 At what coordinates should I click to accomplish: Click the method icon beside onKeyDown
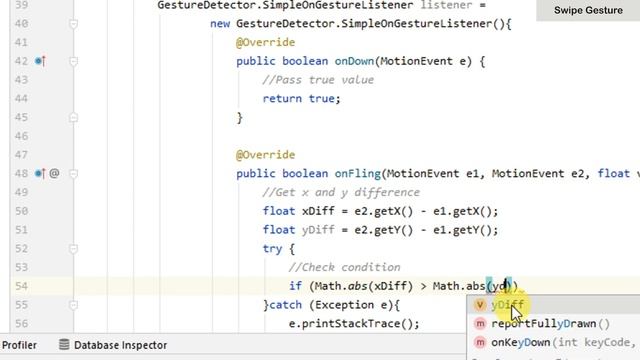click(480, 342)
